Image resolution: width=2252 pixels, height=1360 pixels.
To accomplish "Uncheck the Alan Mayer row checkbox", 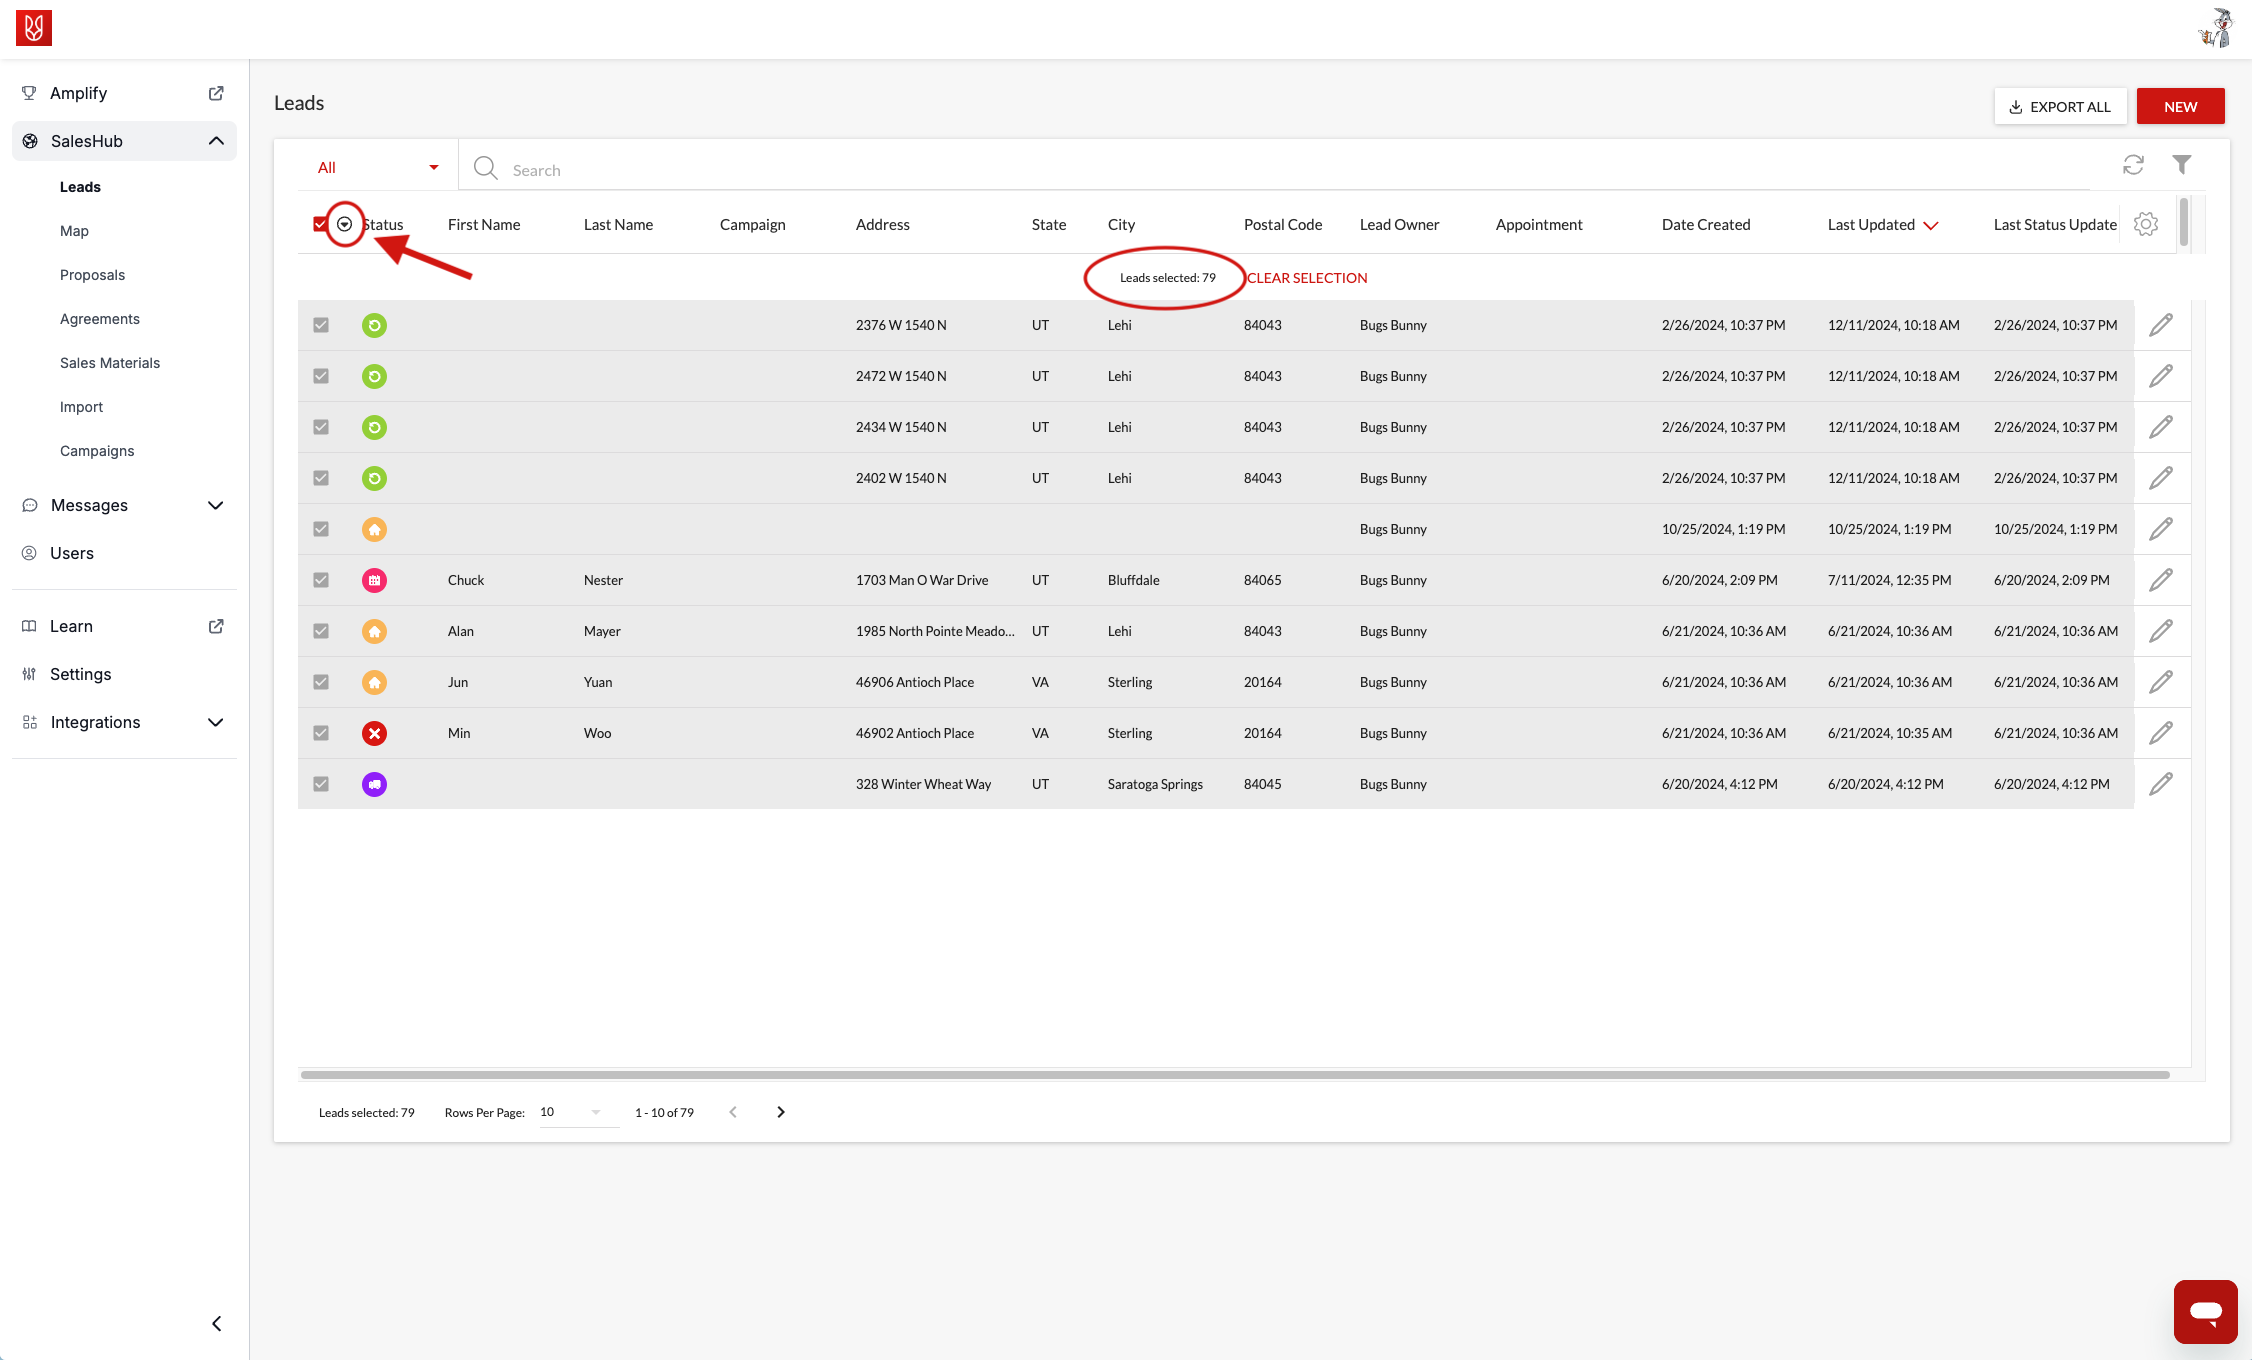I will pos(321,631).
